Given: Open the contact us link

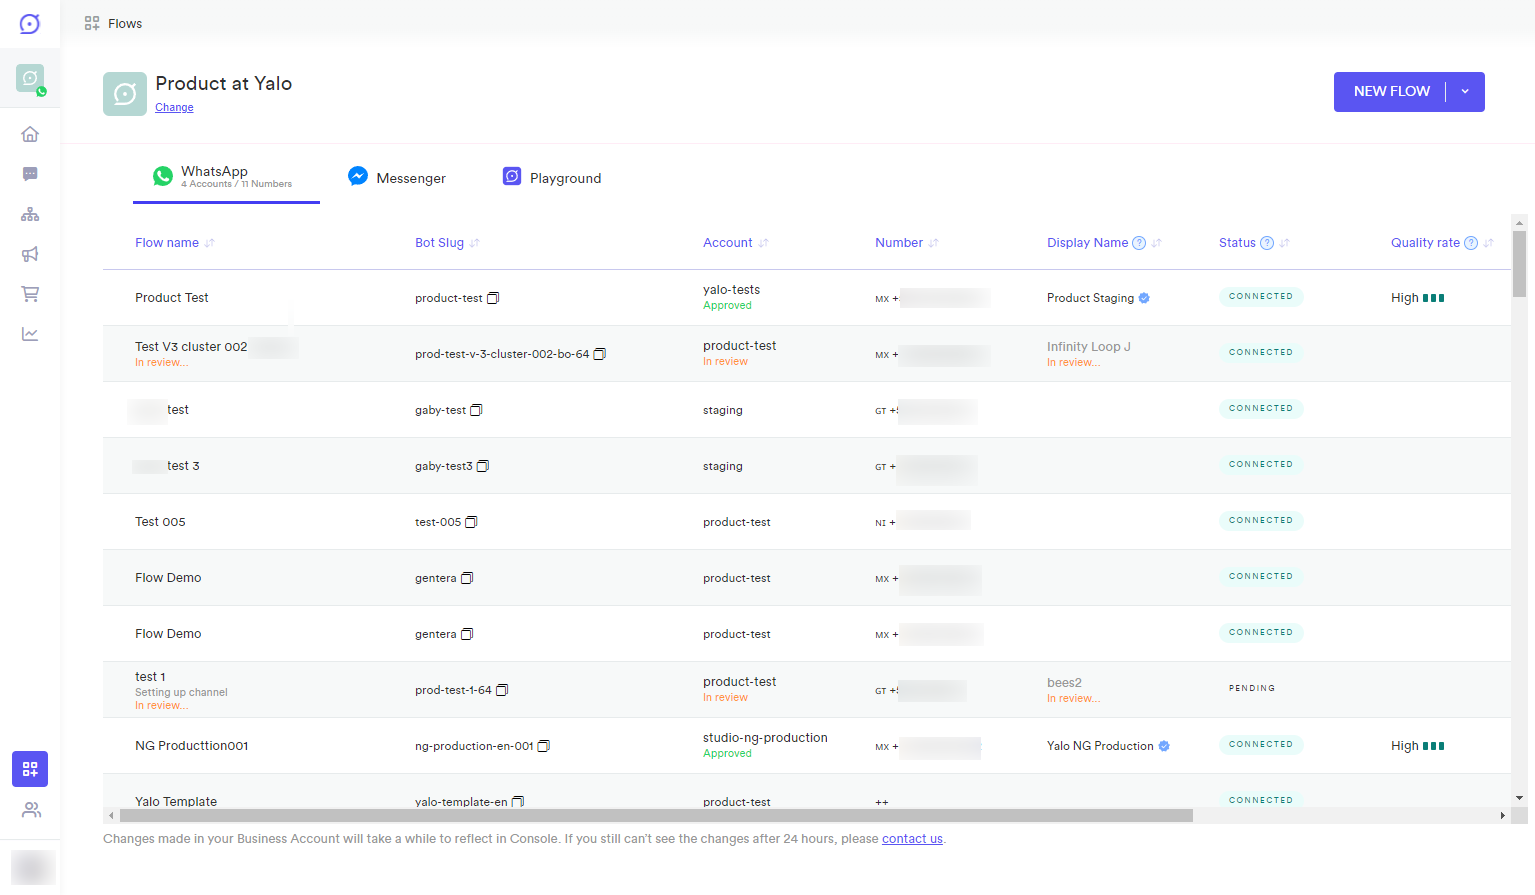Looking at the screenshot, I should pos(912,839).
